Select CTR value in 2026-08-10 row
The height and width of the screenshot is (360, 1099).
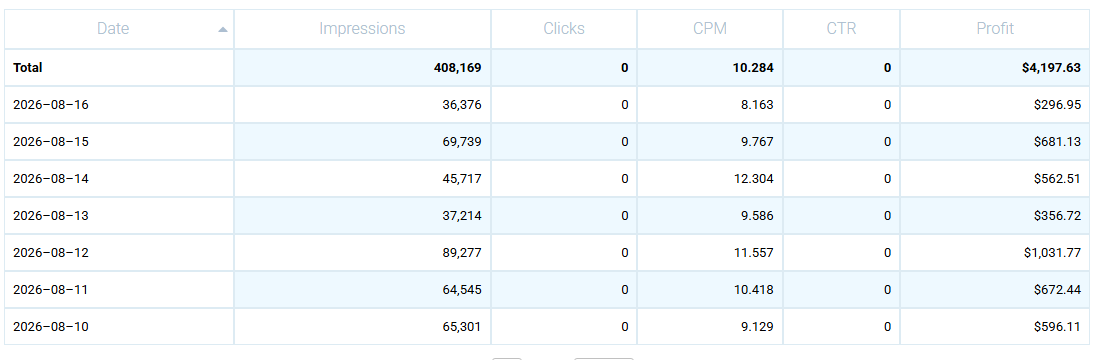(x=887, y=326)
